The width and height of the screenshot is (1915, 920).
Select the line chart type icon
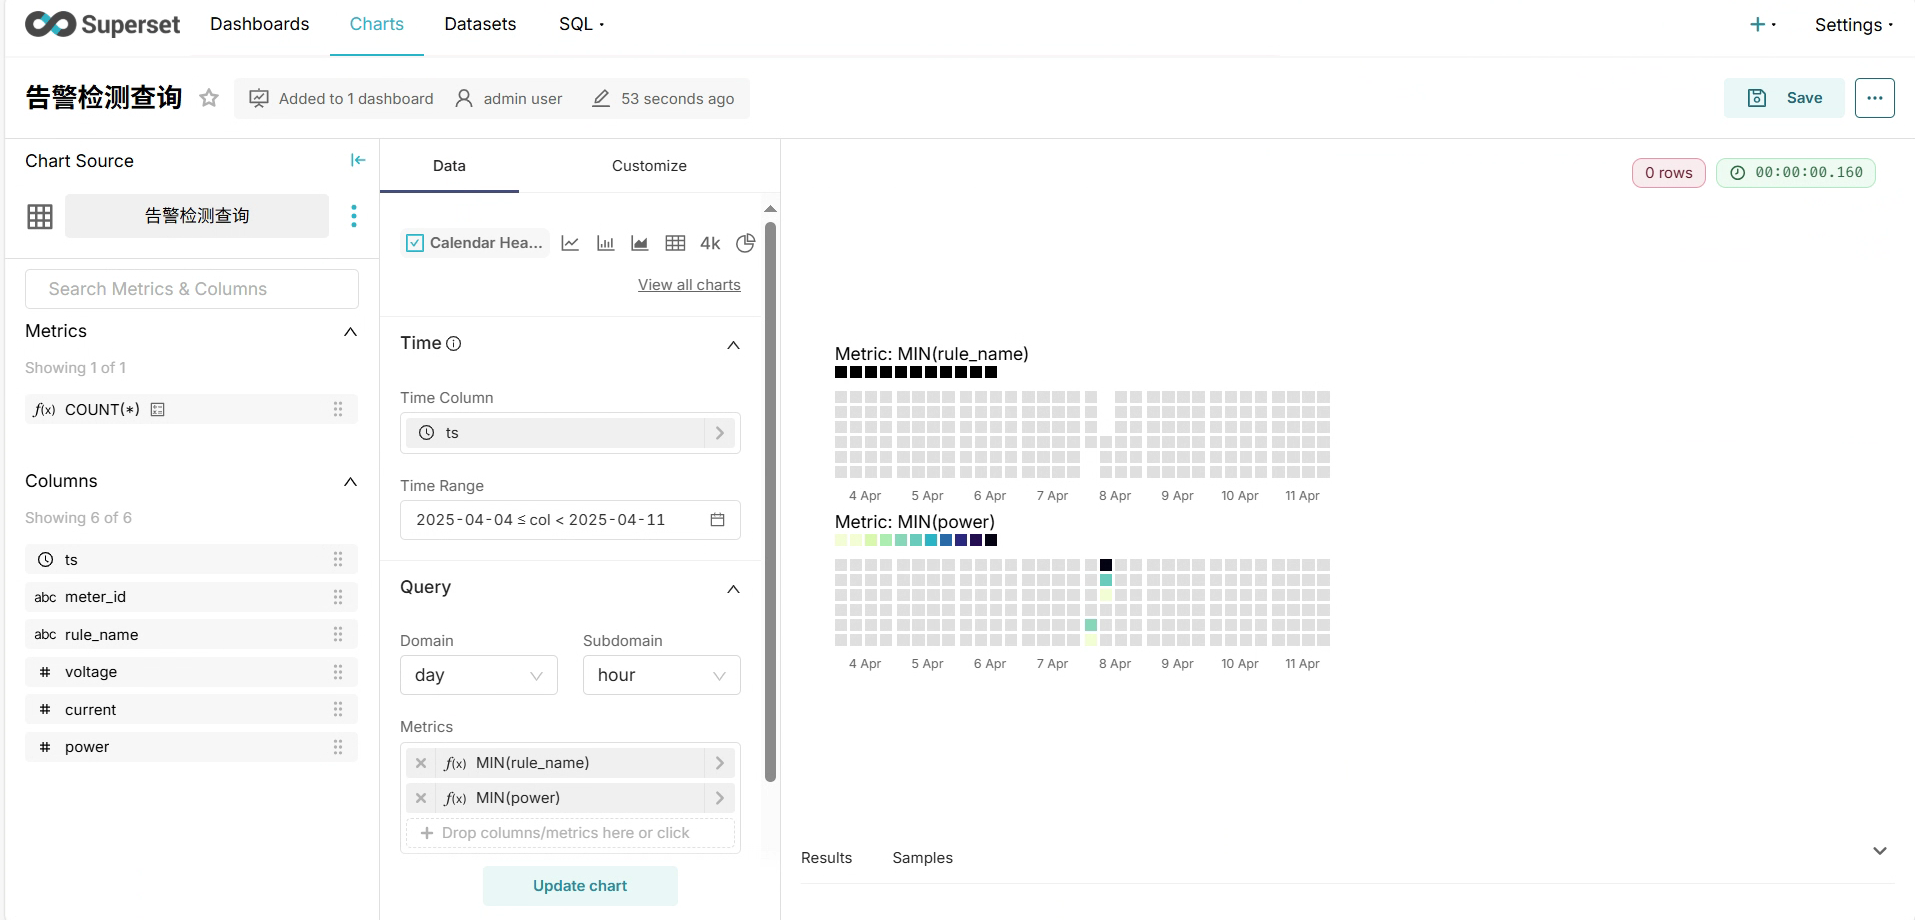tap(570, 243)
